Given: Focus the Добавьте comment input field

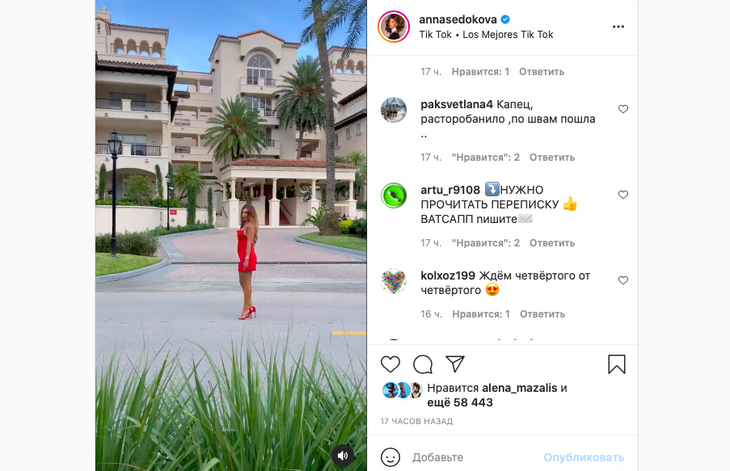Looking at the screenshot, I should [473, 458].
